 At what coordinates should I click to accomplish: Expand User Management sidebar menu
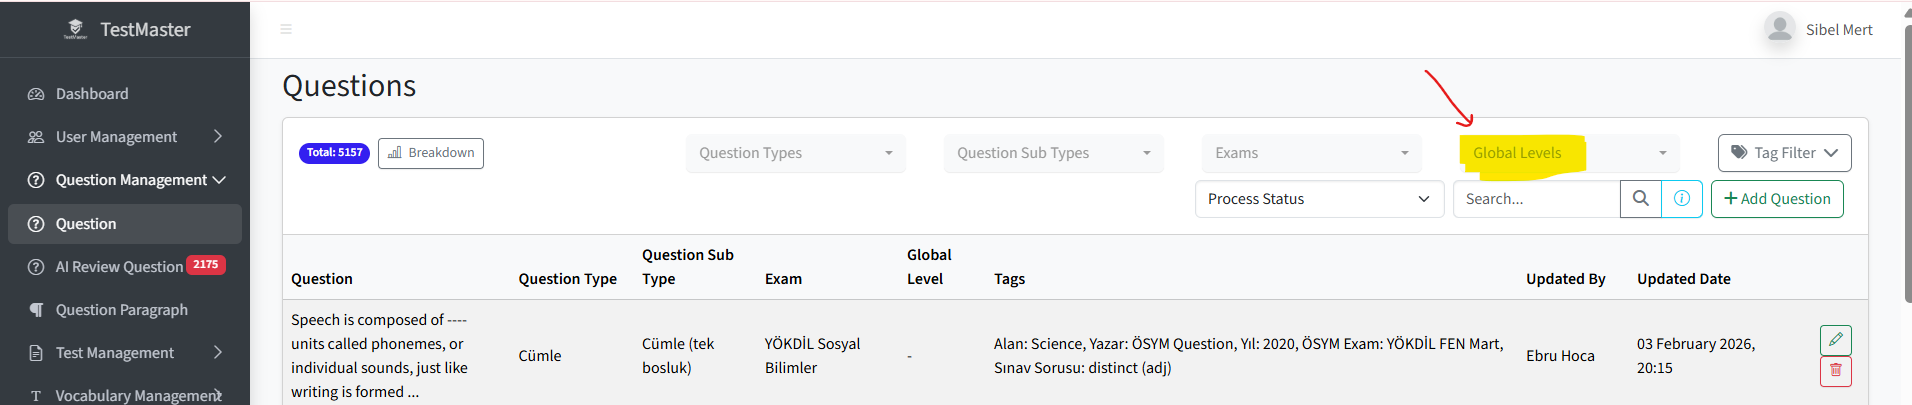point(125,137)
